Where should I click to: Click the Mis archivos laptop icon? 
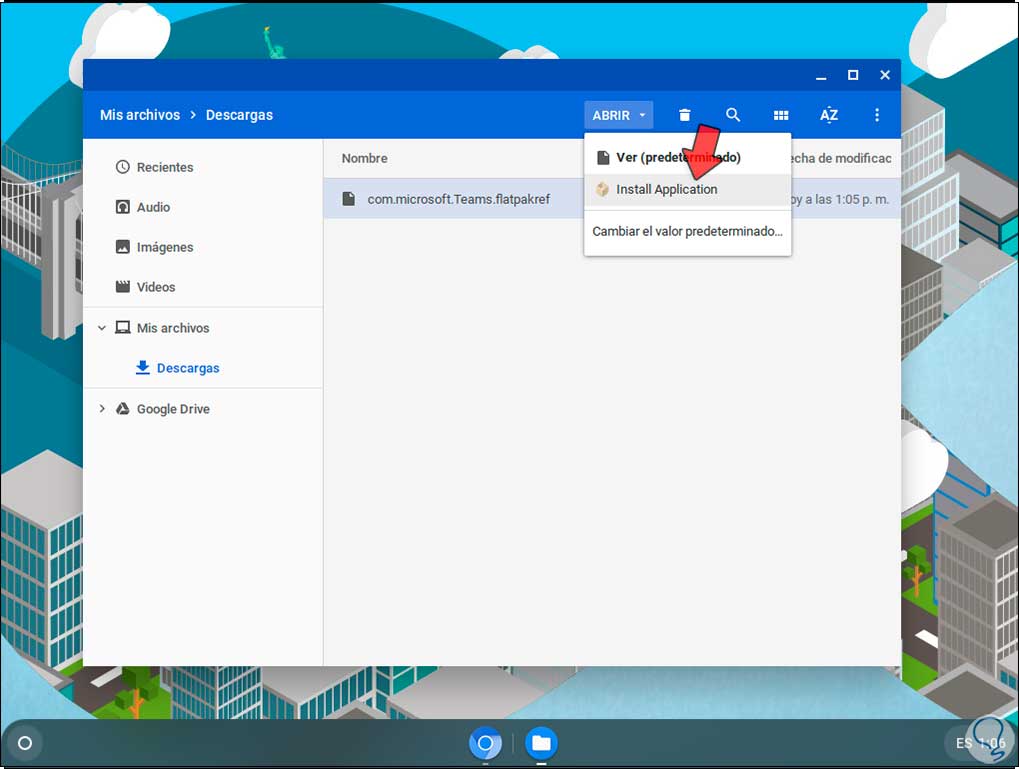[x=122, y=328]
